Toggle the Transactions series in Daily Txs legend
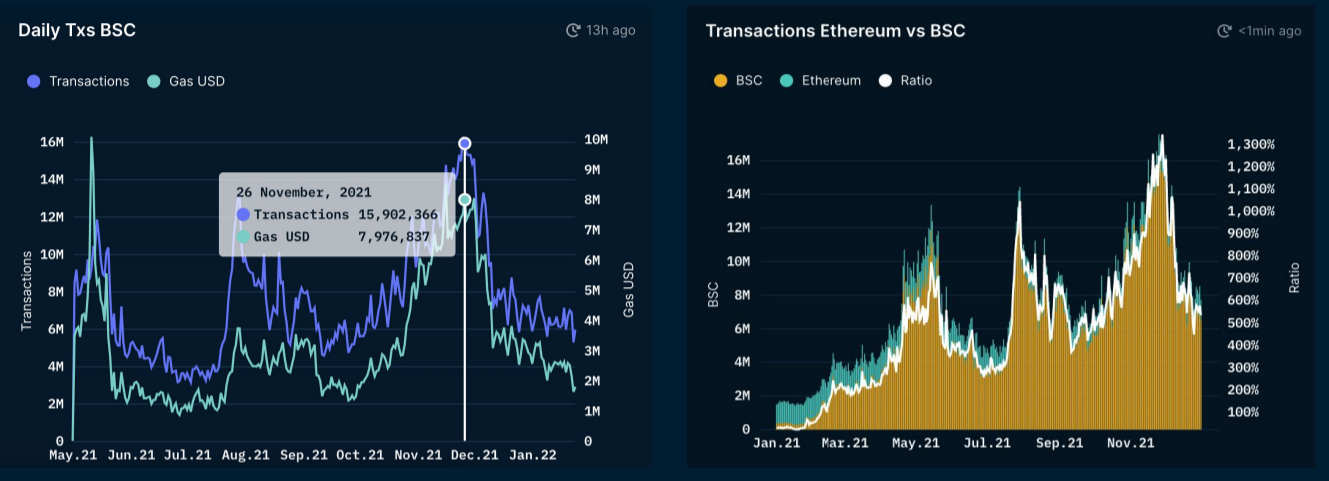 [x=78, y=81]
